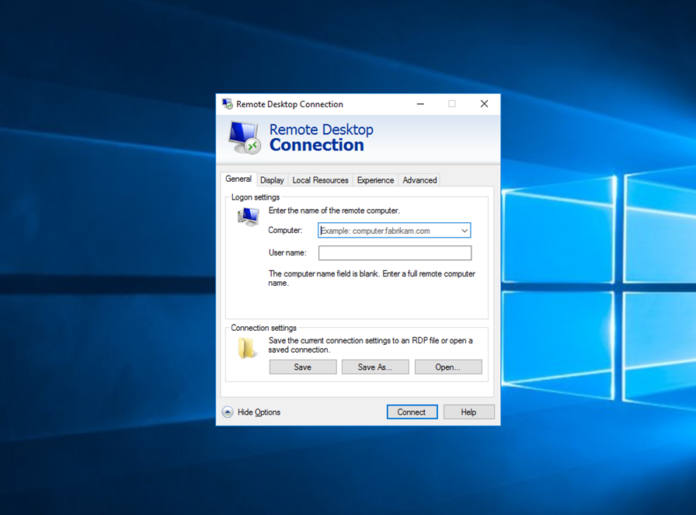Click the Connect button
This screenshot has width=696, height=515.
(411, 412)
